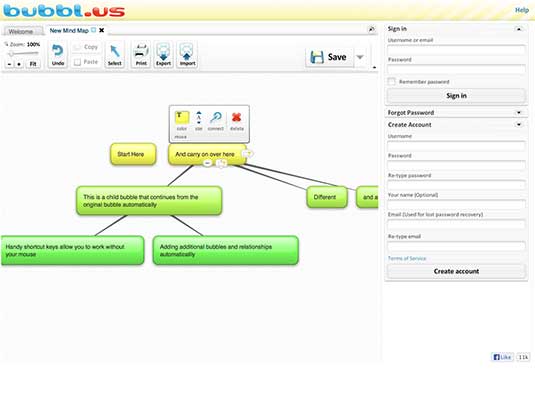Undo the last mind map action
Screen dimensions: 535x400
[x=58, y=55]
